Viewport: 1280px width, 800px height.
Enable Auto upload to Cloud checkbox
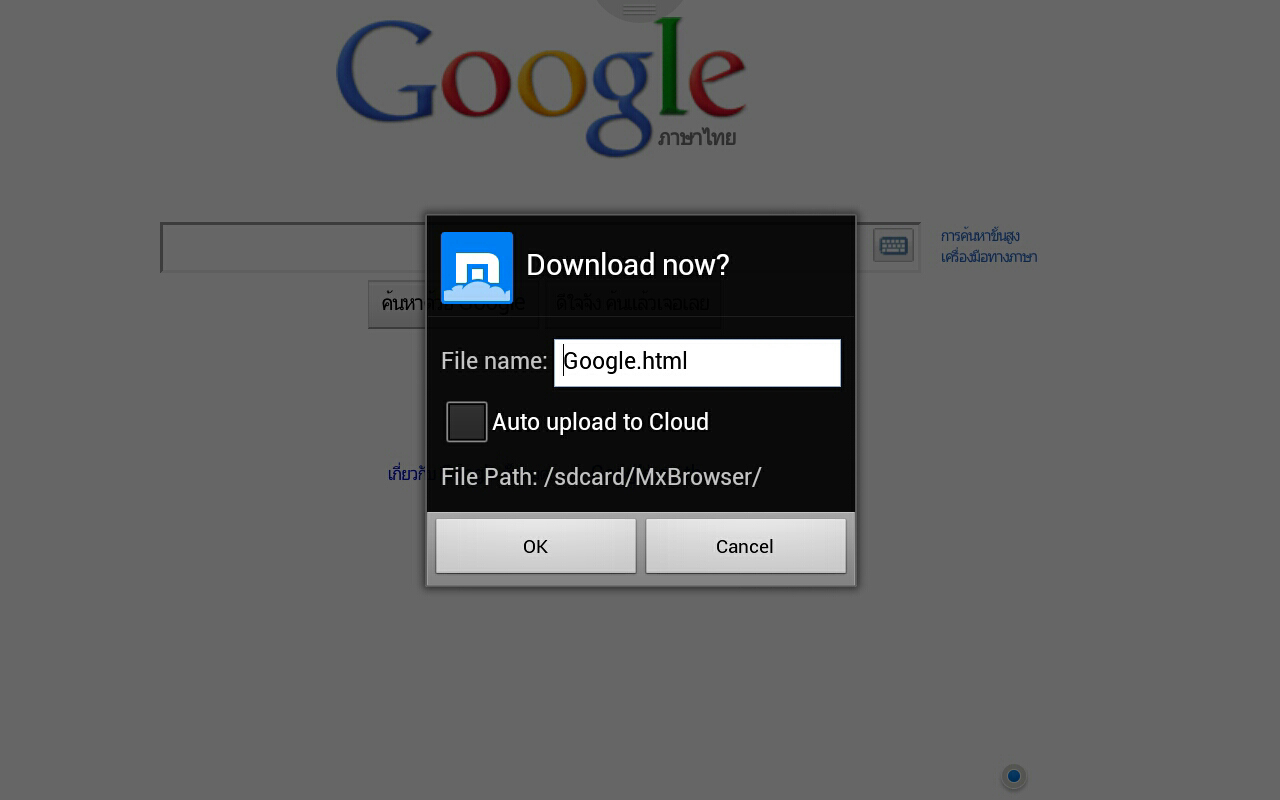point(467,422)
